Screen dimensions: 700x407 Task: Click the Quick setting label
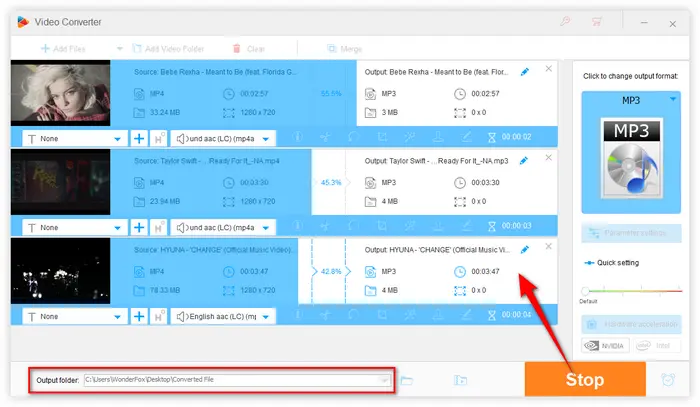coord(618,263)
